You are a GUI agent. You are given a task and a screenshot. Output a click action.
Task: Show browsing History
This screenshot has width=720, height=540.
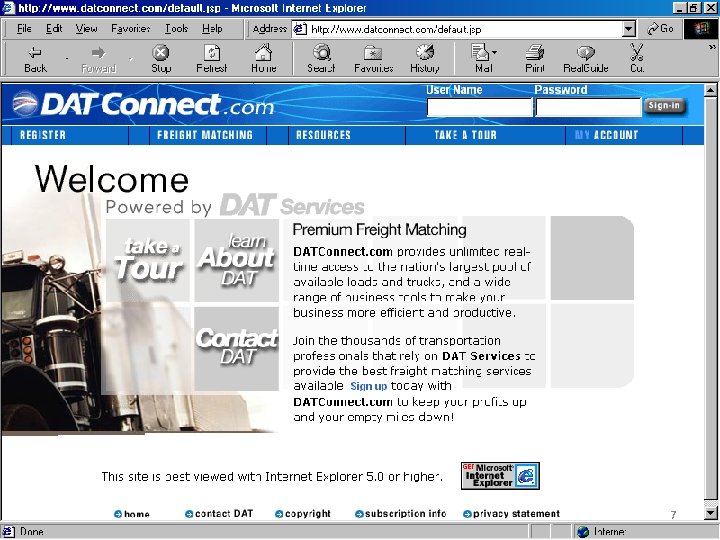tap(425, 59)
